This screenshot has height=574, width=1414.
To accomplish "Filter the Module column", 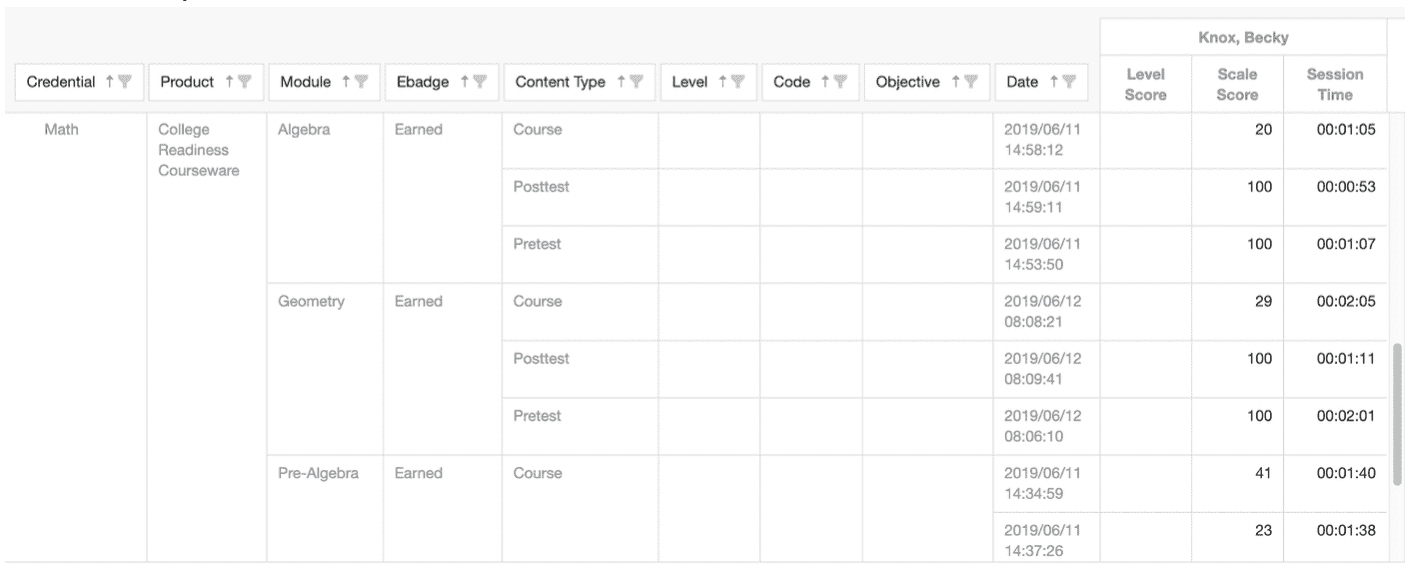I will tap(361, 82).
